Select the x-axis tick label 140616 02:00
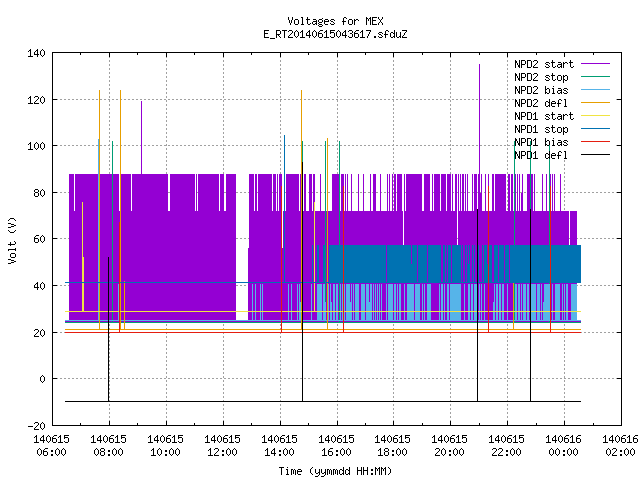 (620, 446)
